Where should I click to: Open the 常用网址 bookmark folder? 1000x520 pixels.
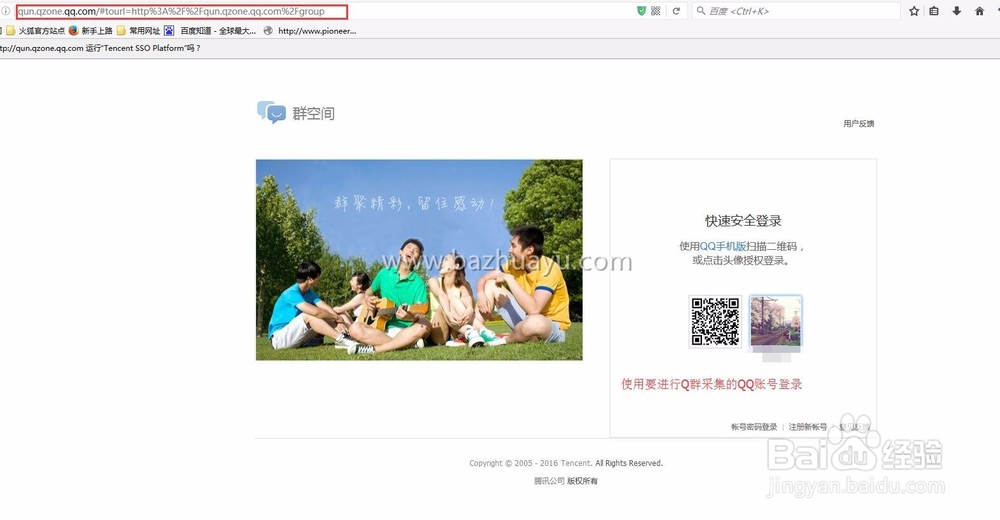click(138, 31)
